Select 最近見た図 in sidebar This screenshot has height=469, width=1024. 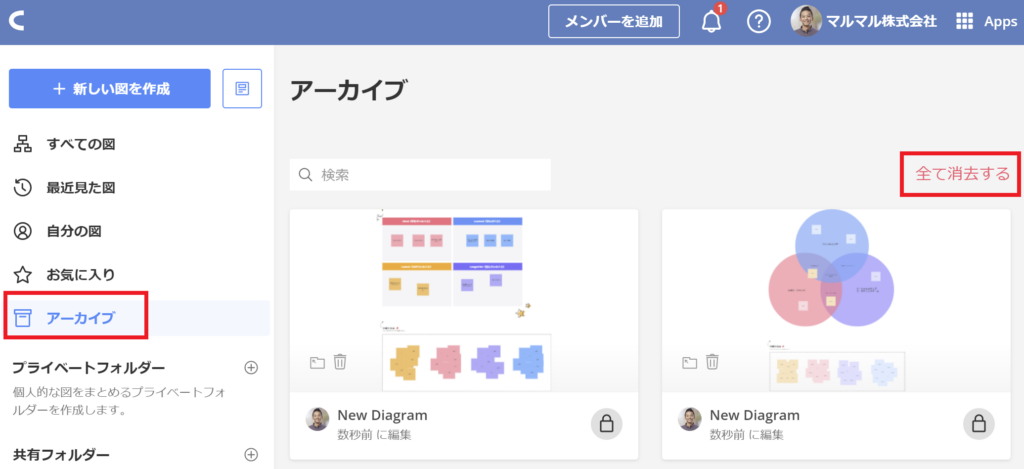[x=80, y=187]
